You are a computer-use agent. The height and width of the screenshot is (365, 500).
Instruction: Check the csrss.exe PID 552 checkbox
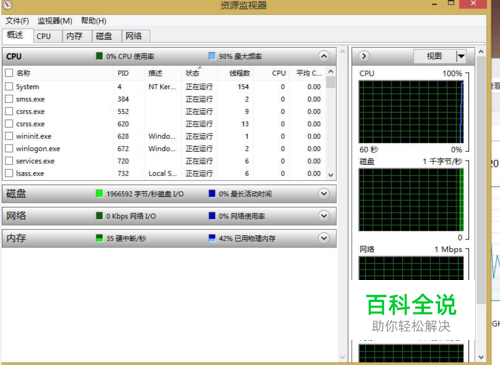tap(9, 111)
